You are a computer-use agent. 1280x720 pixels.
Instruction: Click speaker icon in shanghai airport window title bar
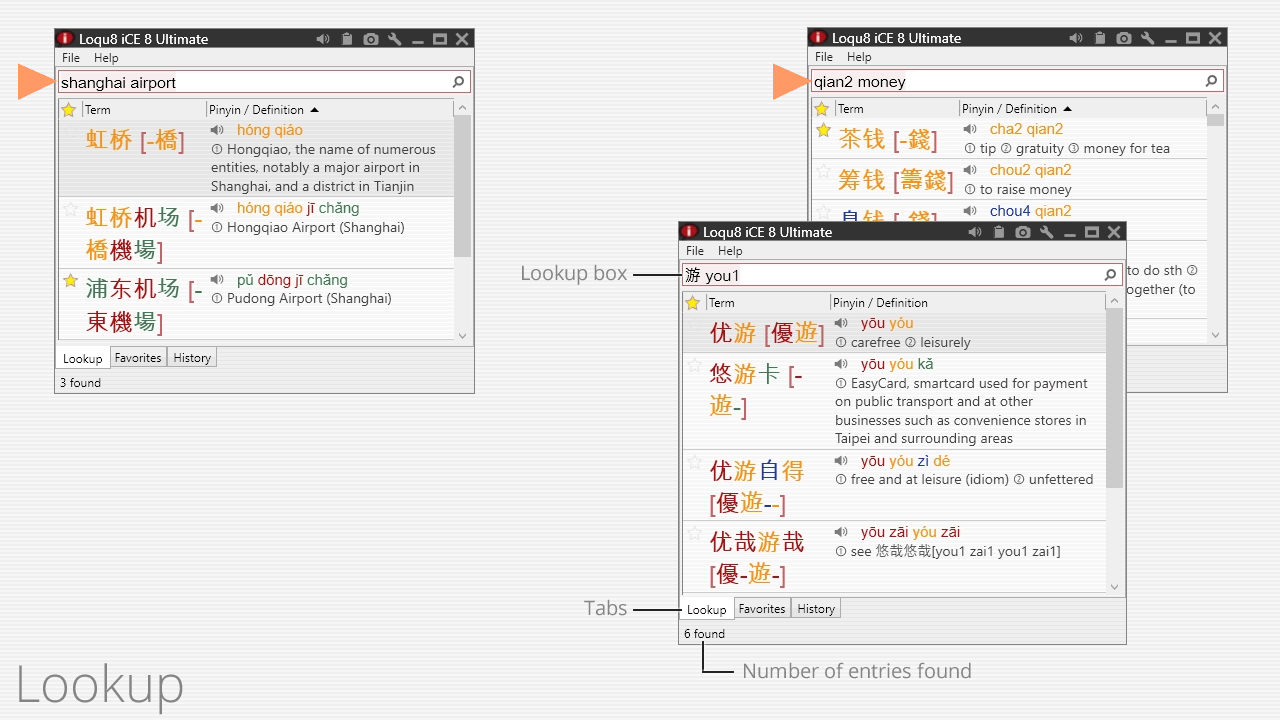323,39
